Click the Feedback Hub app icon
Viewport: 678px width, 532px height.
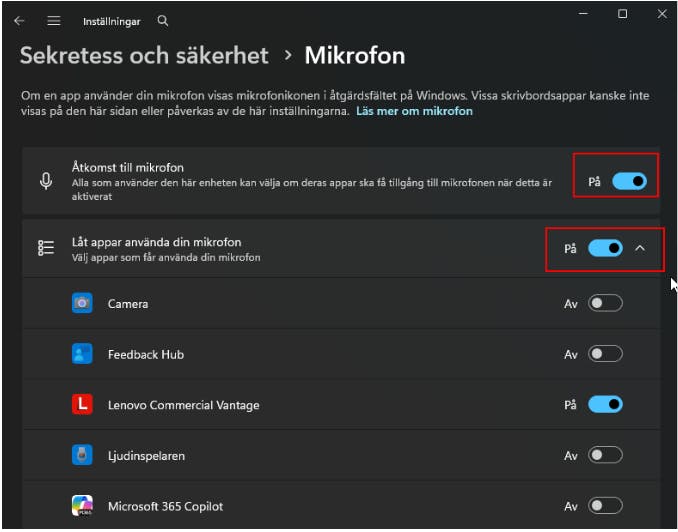pos(82,354)
